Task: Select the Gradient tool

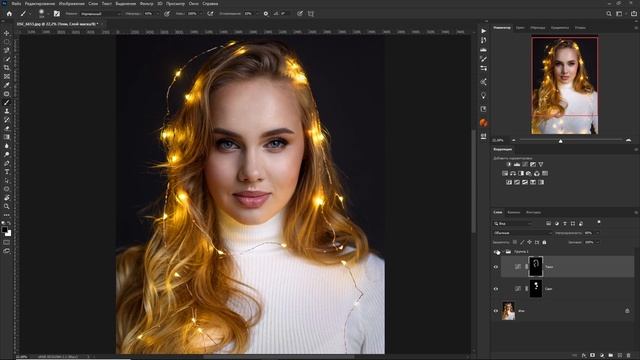Action: click(x=7, y=137)
